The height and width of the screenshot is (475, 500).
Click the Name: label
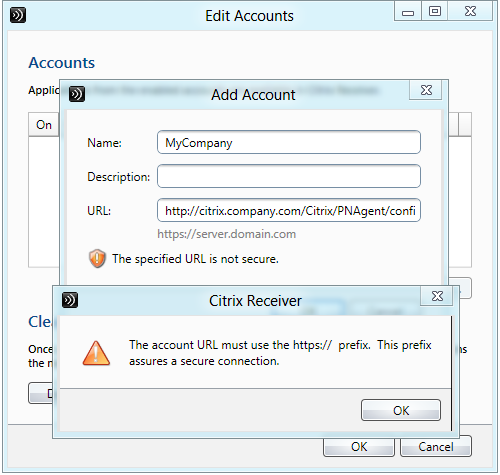pos(104,143)
